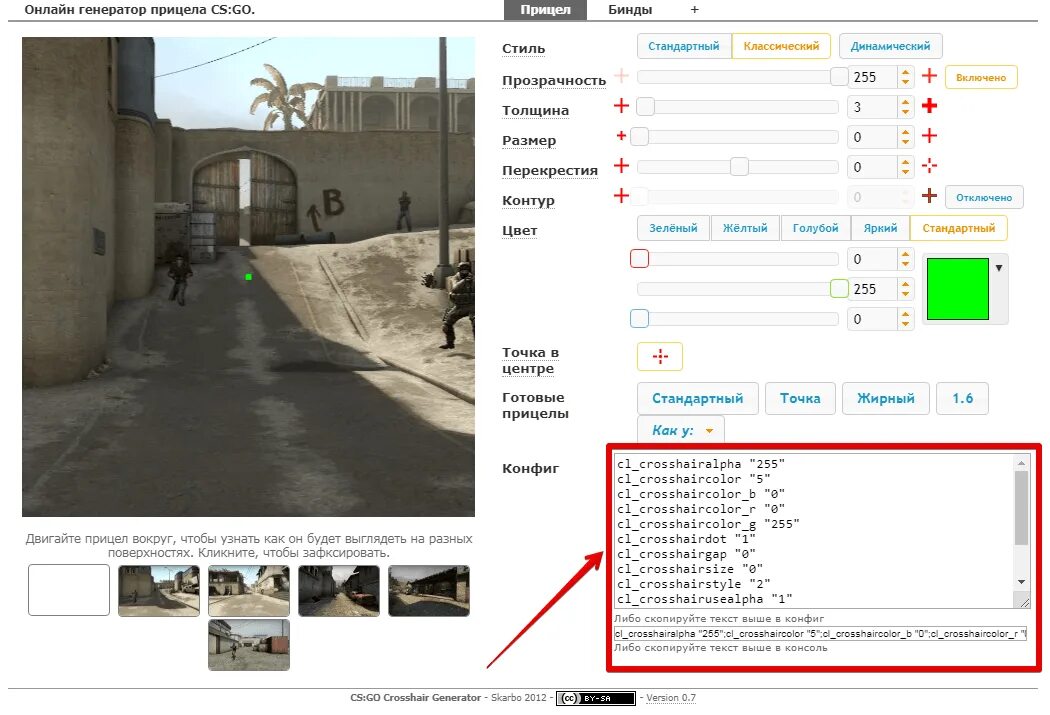This screenshot has width=1050, height=715.
Task: Increase the blue channel value with the up arrow
Action: (x=905, y=315)
